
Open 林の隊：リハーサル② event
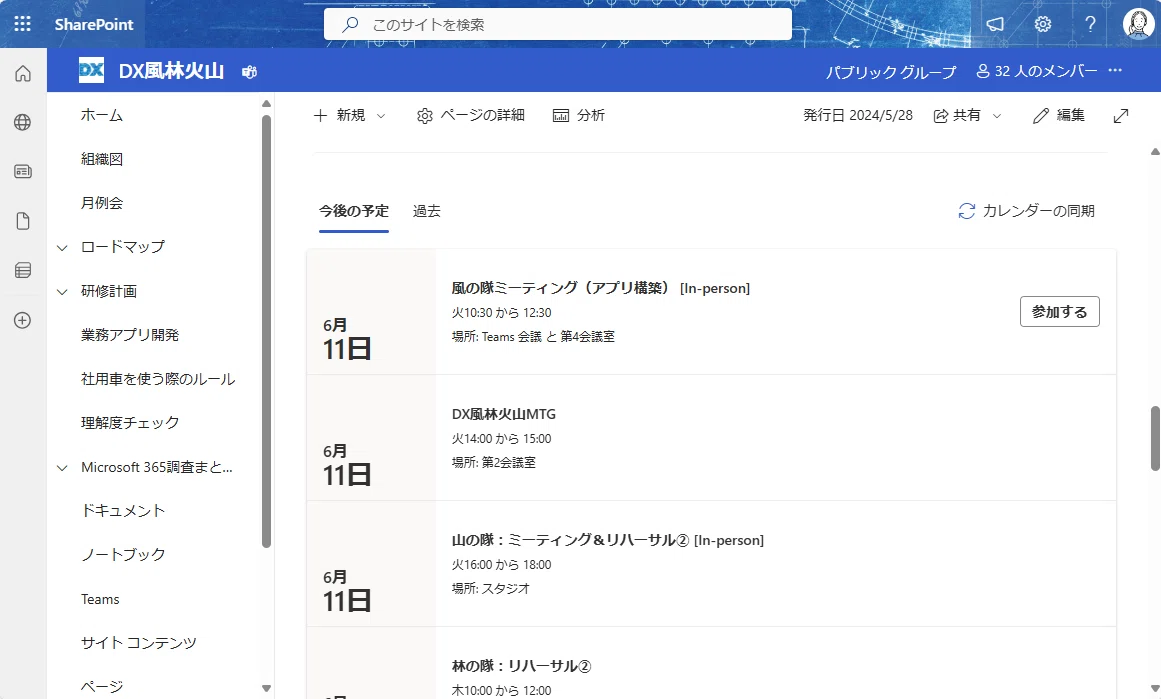[x=521, y=666]
